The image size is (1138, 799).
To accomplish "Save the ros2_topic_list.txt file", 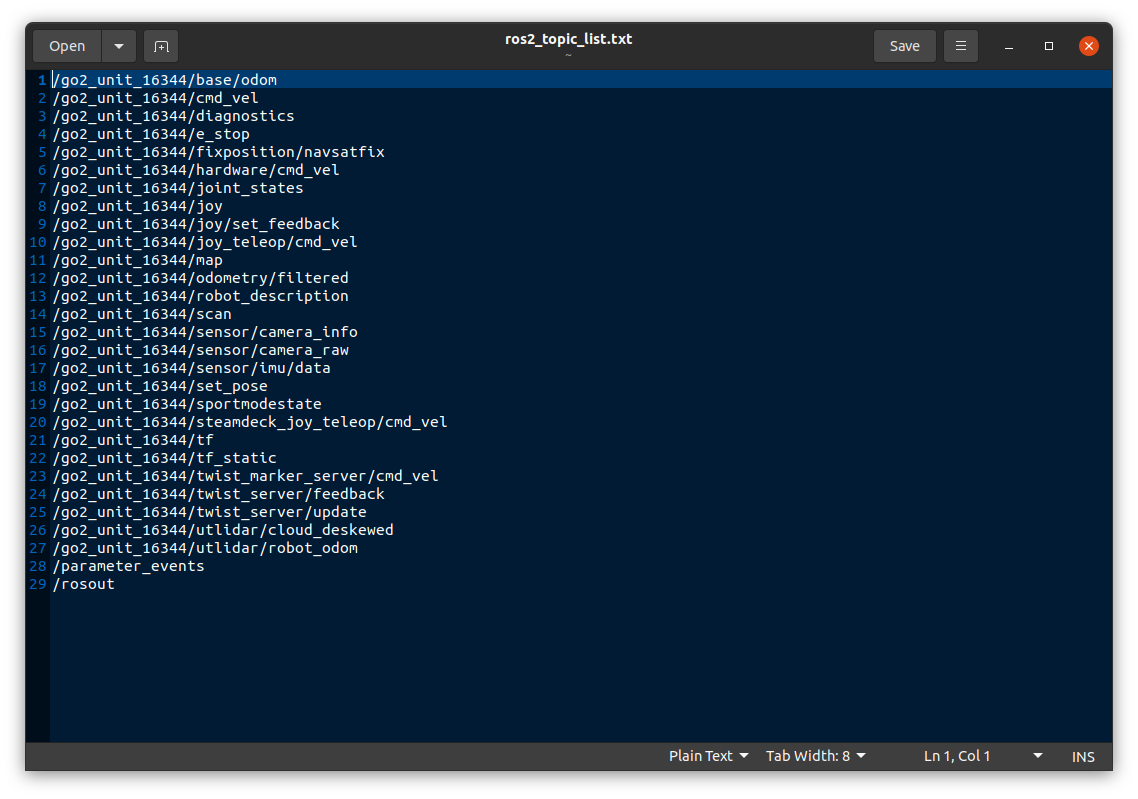I will tap(904, 46).
